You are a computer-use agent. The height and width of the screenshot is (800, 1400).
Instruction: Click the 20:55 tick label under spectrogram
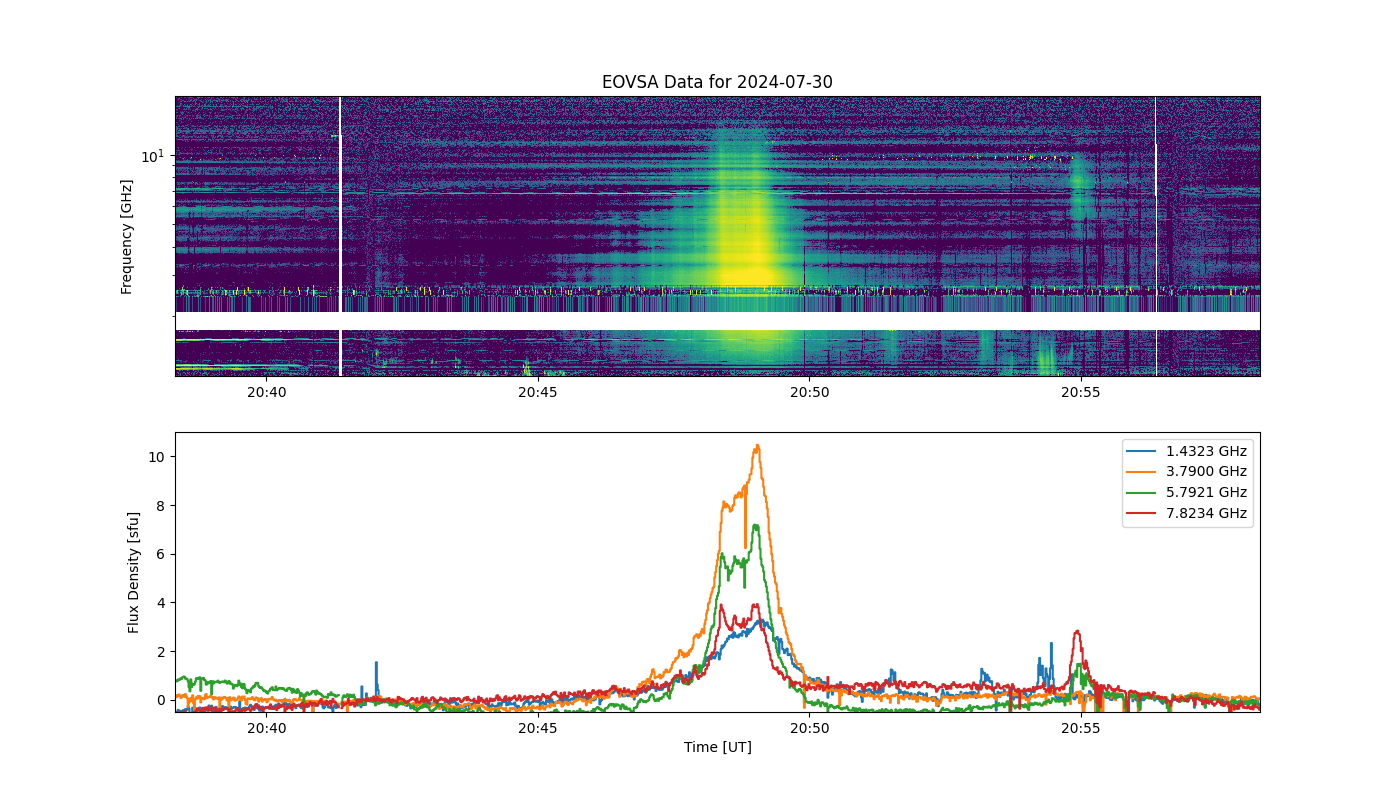click(1080, 392)
